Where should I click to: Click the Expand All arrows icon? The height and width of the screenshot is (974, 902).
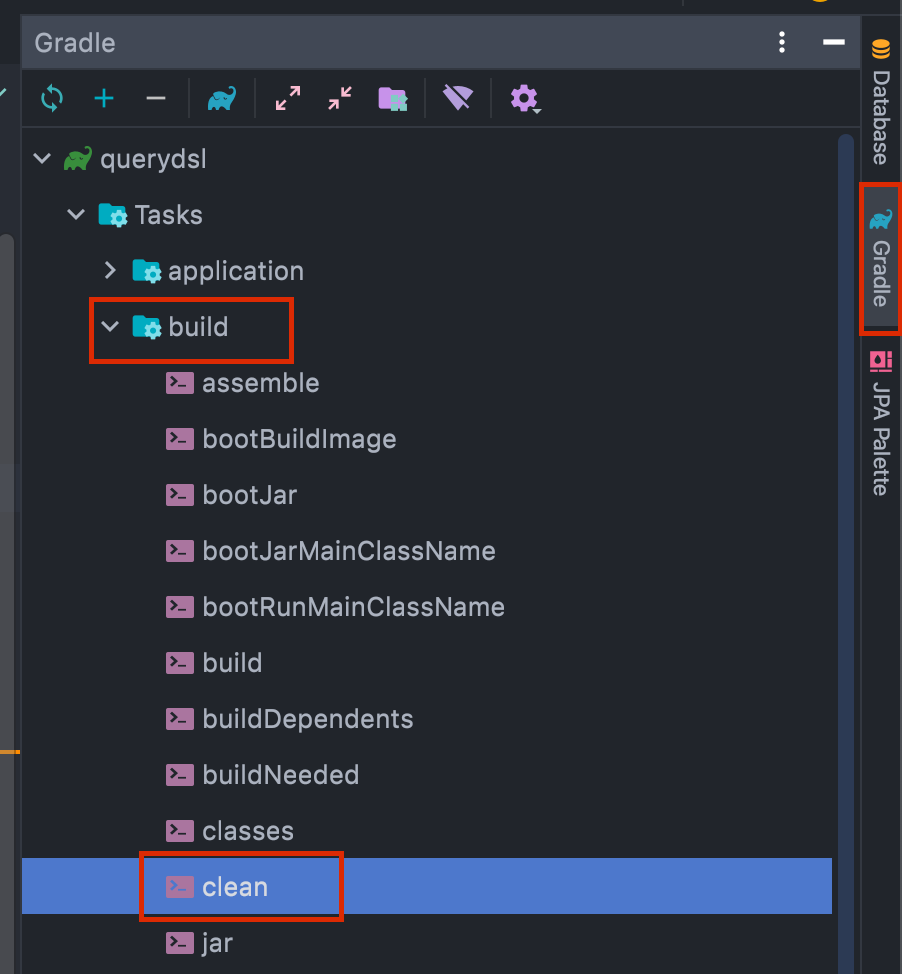(288, 98)
